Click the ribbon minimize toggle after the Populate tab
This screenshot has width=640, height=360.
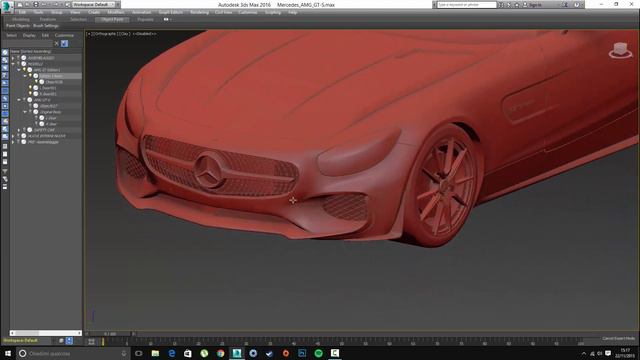pyautogui.click(x=166, y=19)
